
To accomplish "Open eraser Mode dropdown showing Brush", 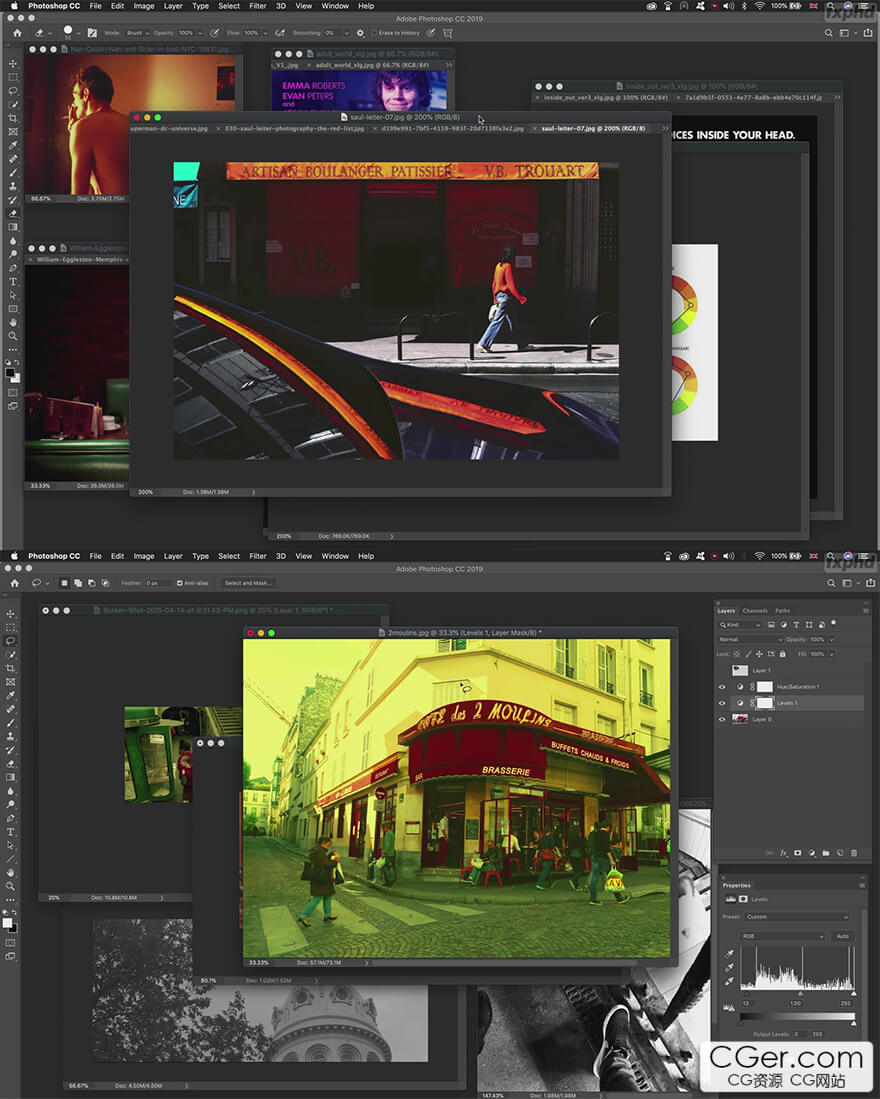I will pyautogui.click(x=137, y=33).
